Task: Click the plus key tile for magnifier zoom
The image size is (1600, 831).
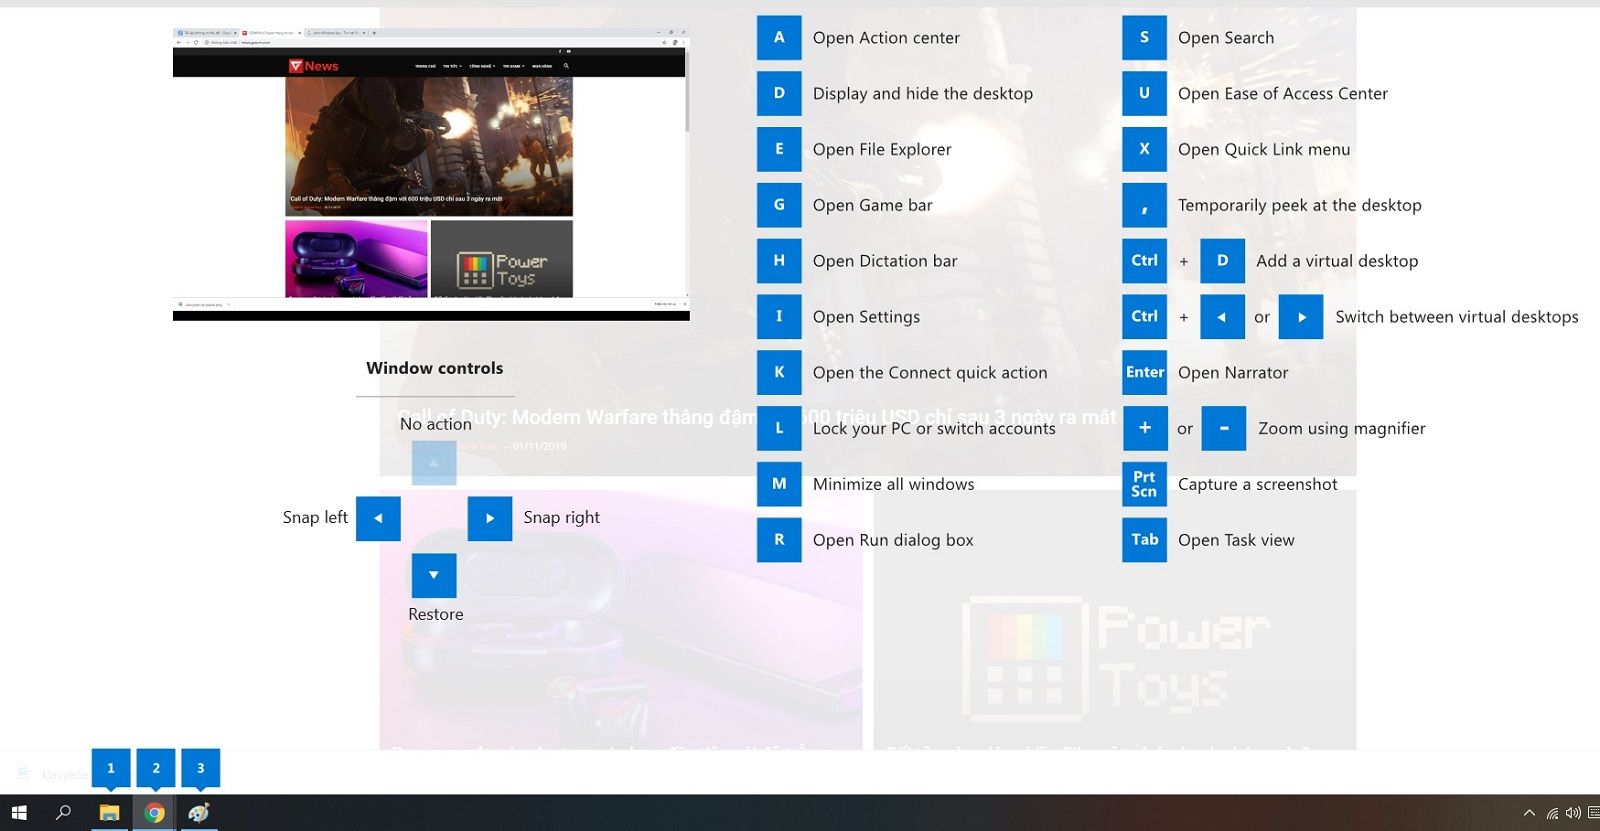Action: tap(1144, 428)
